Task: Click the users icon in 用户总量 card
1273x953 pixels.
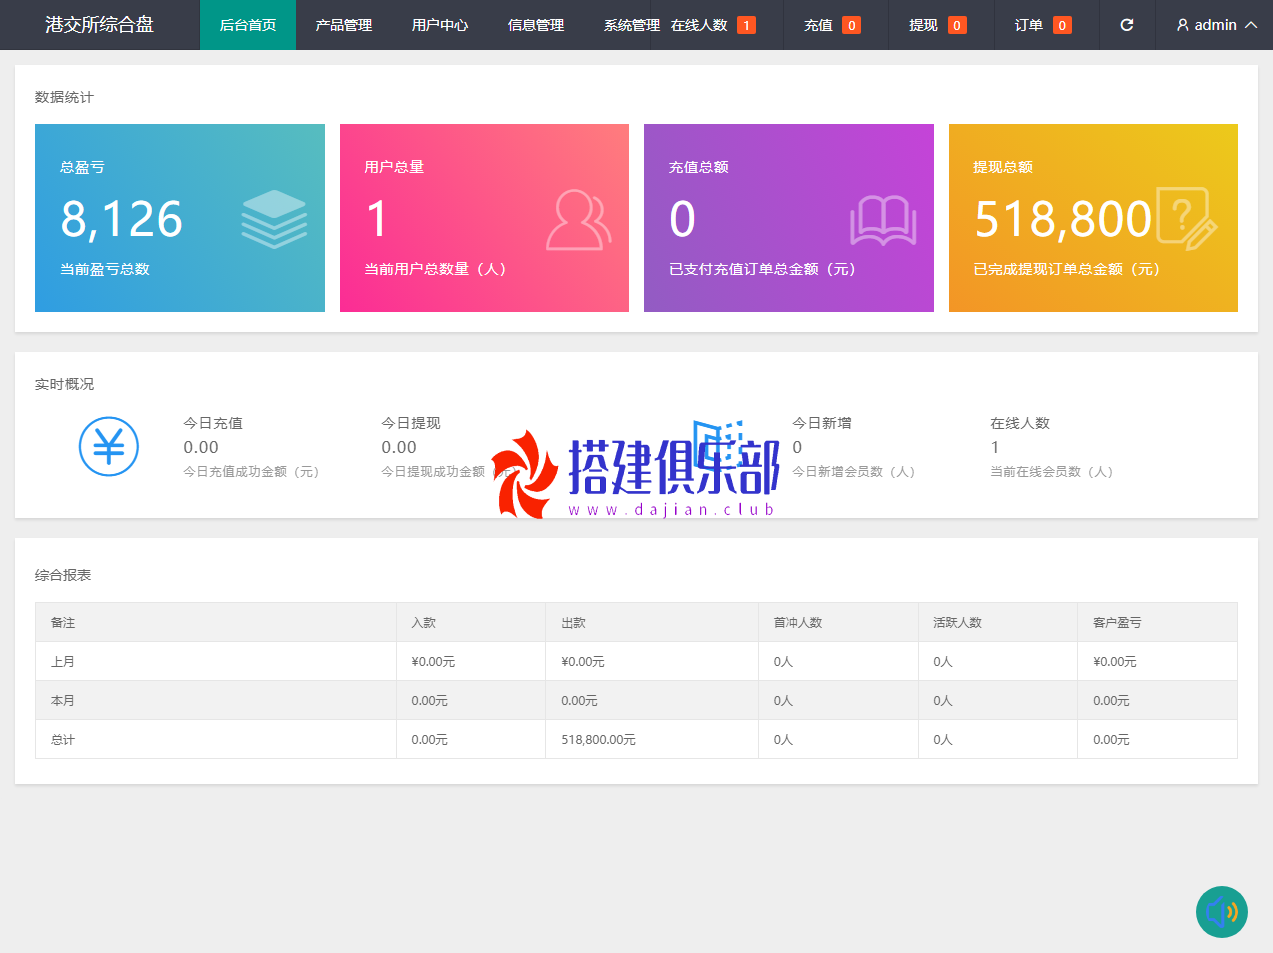Action: pos(578,219)
